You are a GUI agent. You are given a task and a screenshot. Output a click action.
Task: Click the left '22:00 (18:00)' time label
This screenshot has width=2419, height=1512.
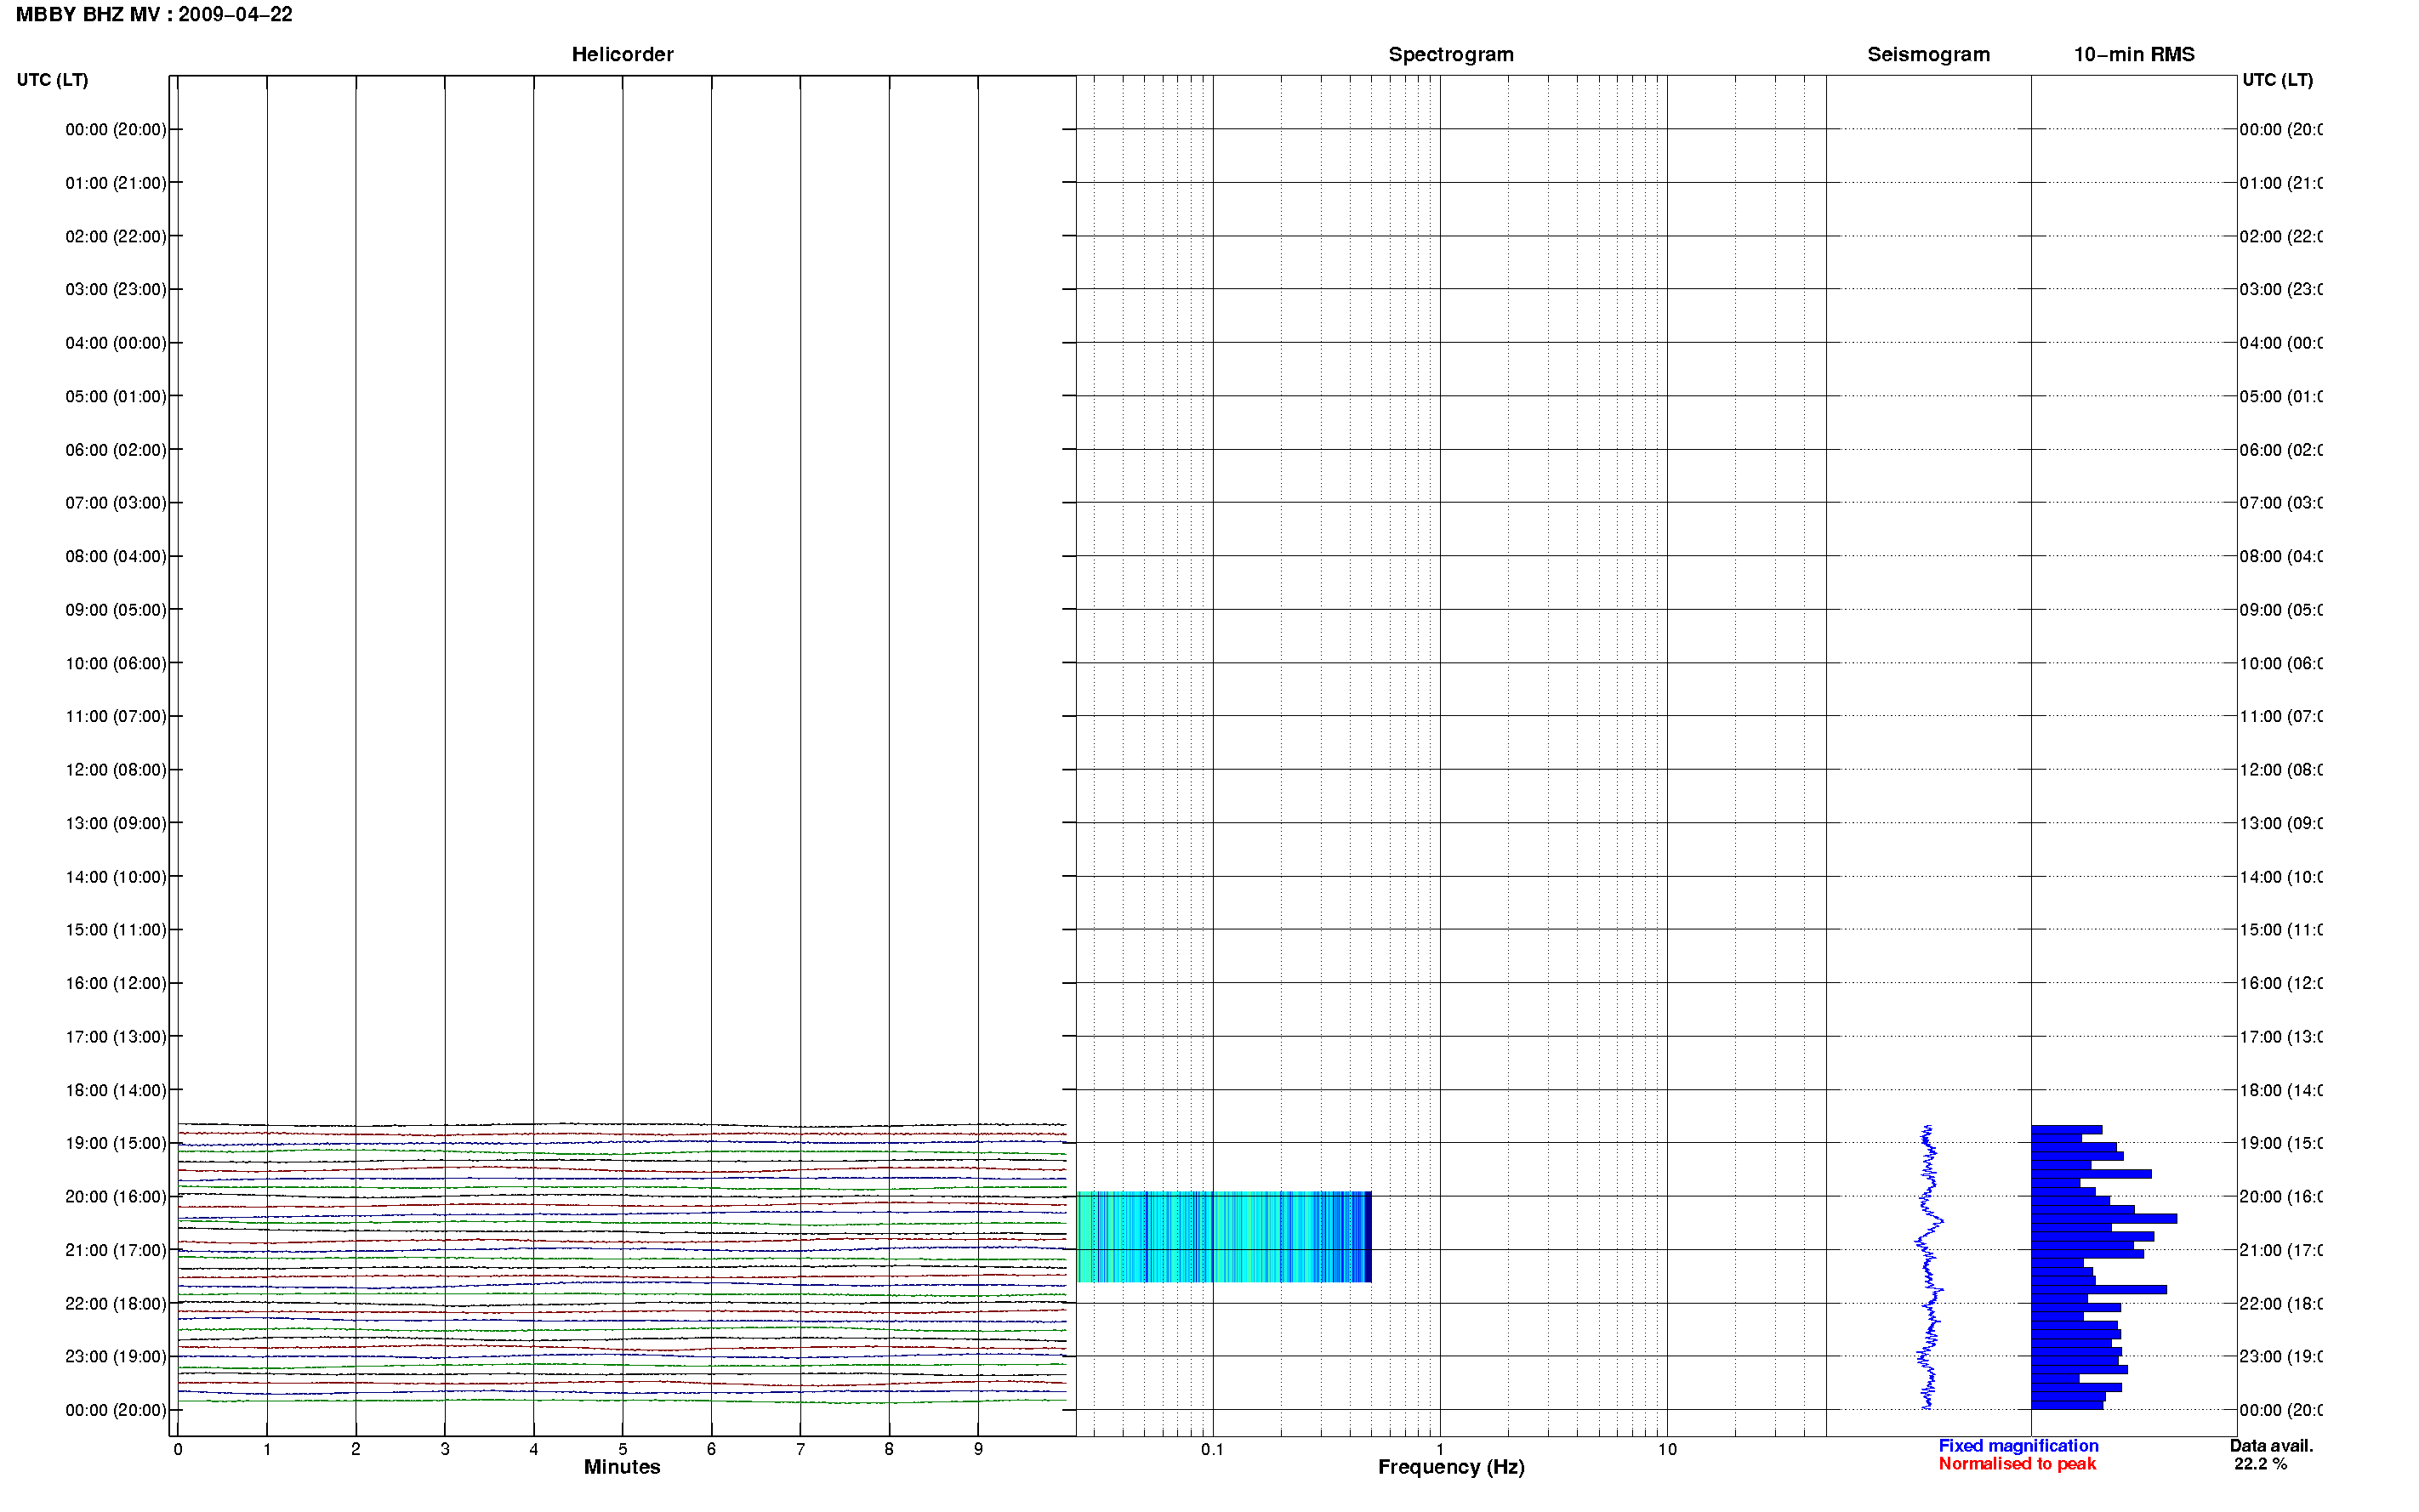click(116, 1303)
